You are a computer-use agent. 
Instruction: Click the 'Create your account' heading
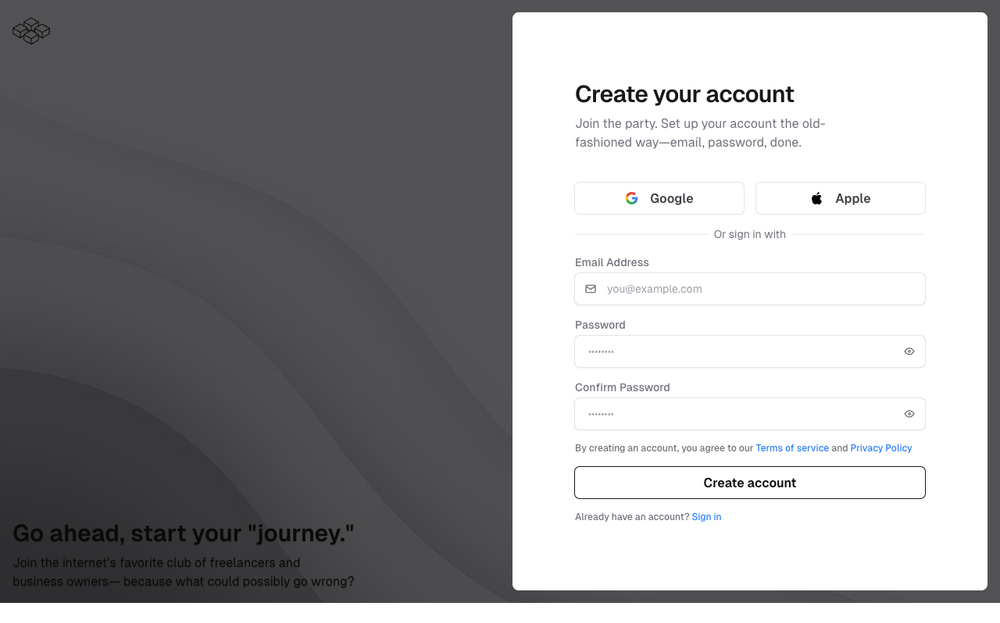click(684, 94)
